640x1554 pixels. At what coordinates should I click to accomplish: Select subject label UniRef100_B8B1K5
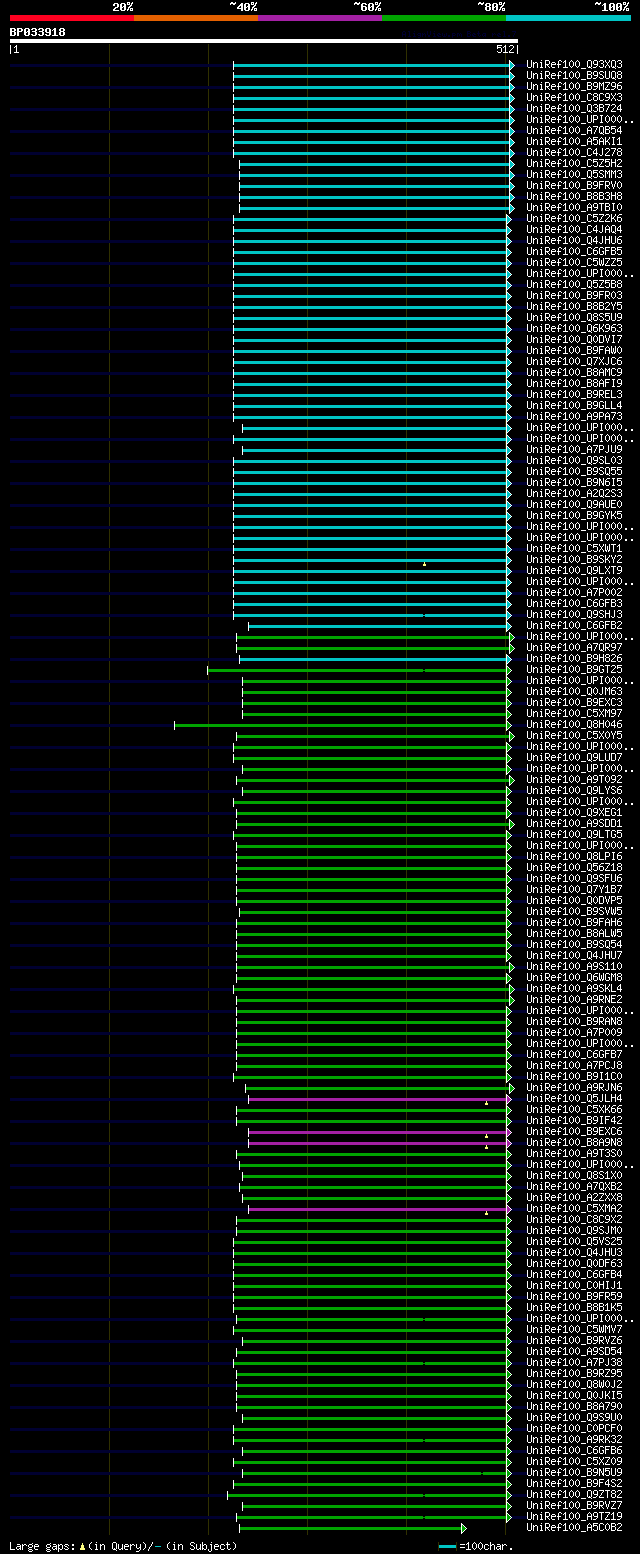pos(574,1307)
